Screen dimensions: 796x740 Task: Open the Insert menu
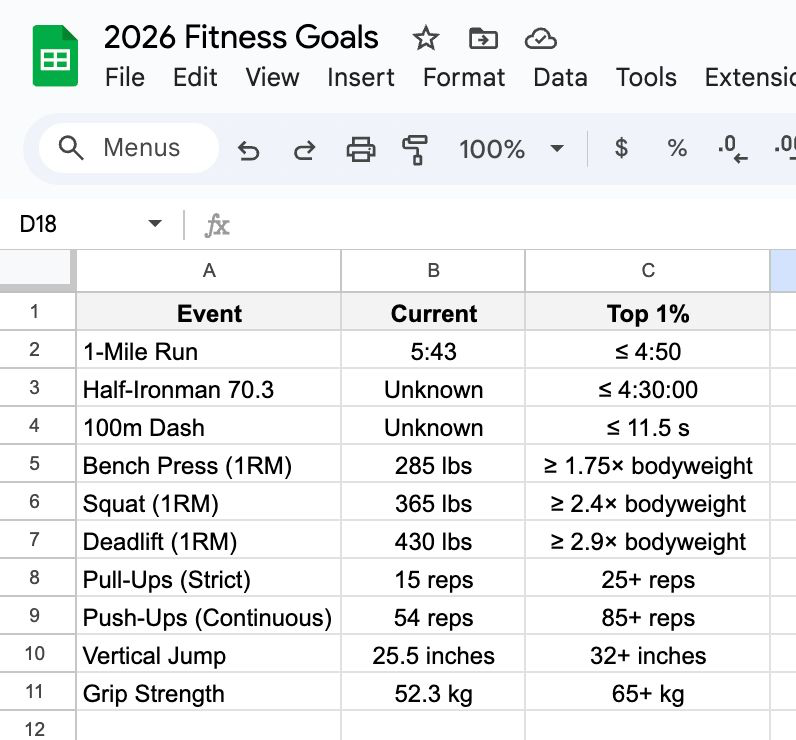[360, 78]
